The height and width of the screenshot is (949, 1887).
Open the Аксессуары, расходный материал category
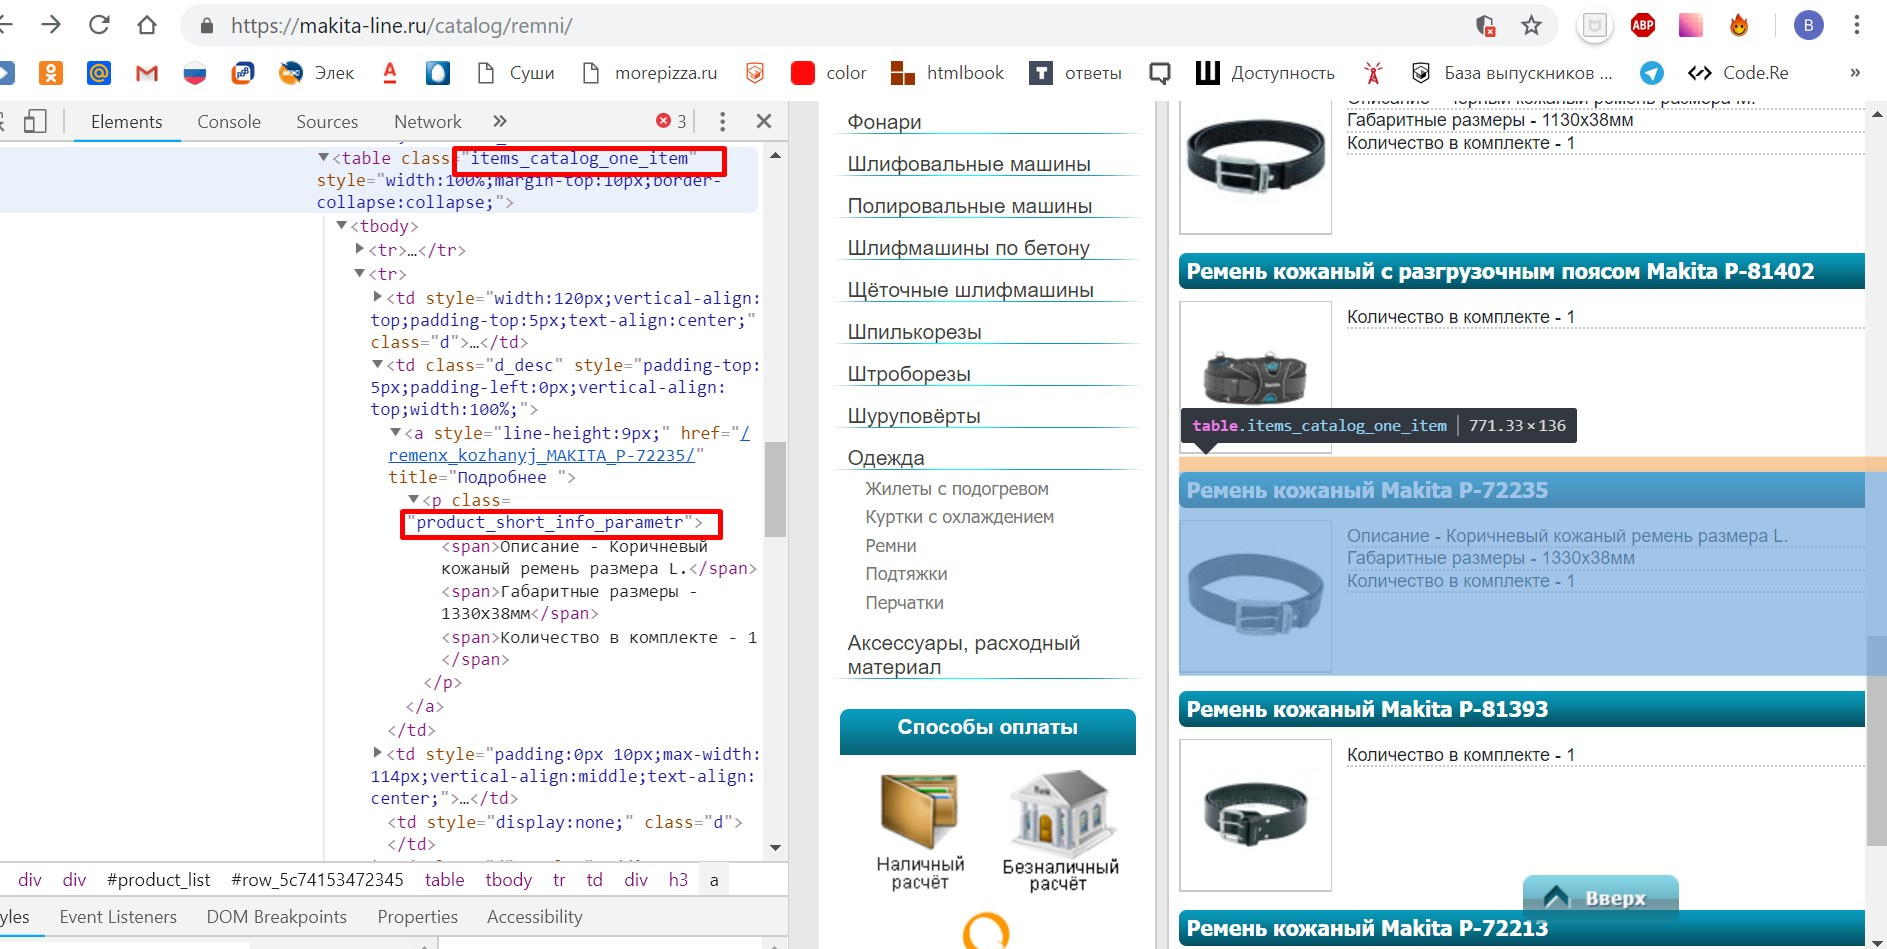click(964, 655)
